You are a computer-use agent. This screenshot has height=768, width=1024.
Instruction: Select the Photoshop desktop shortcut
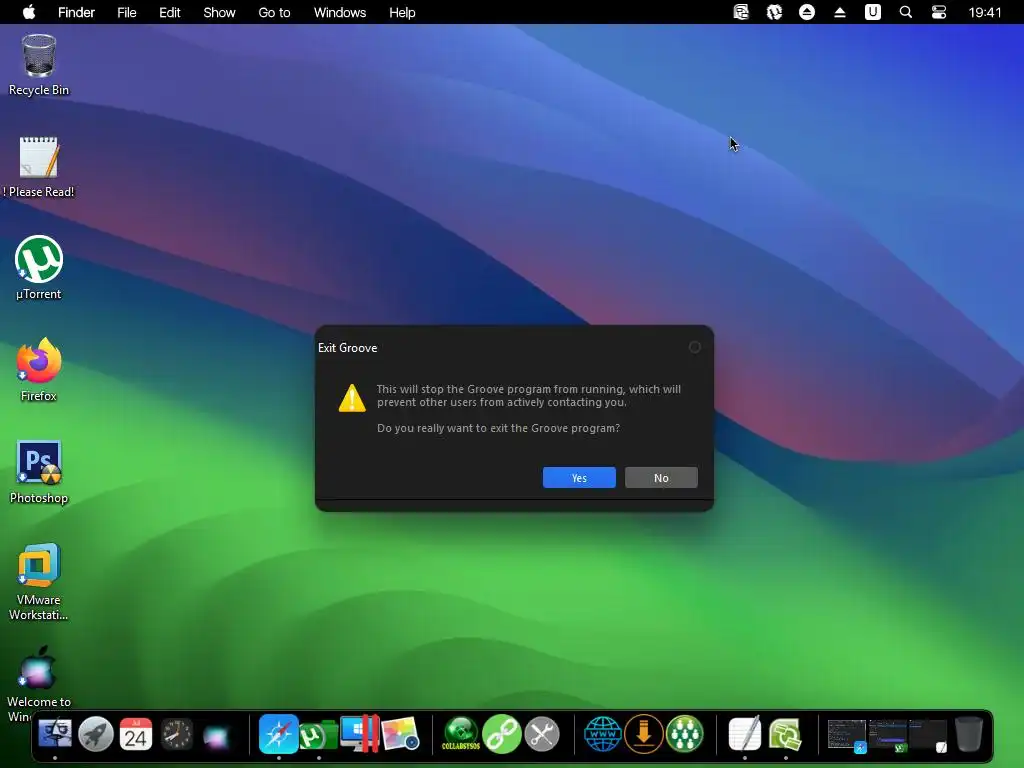pyautogui.click(x=39, y=472)
